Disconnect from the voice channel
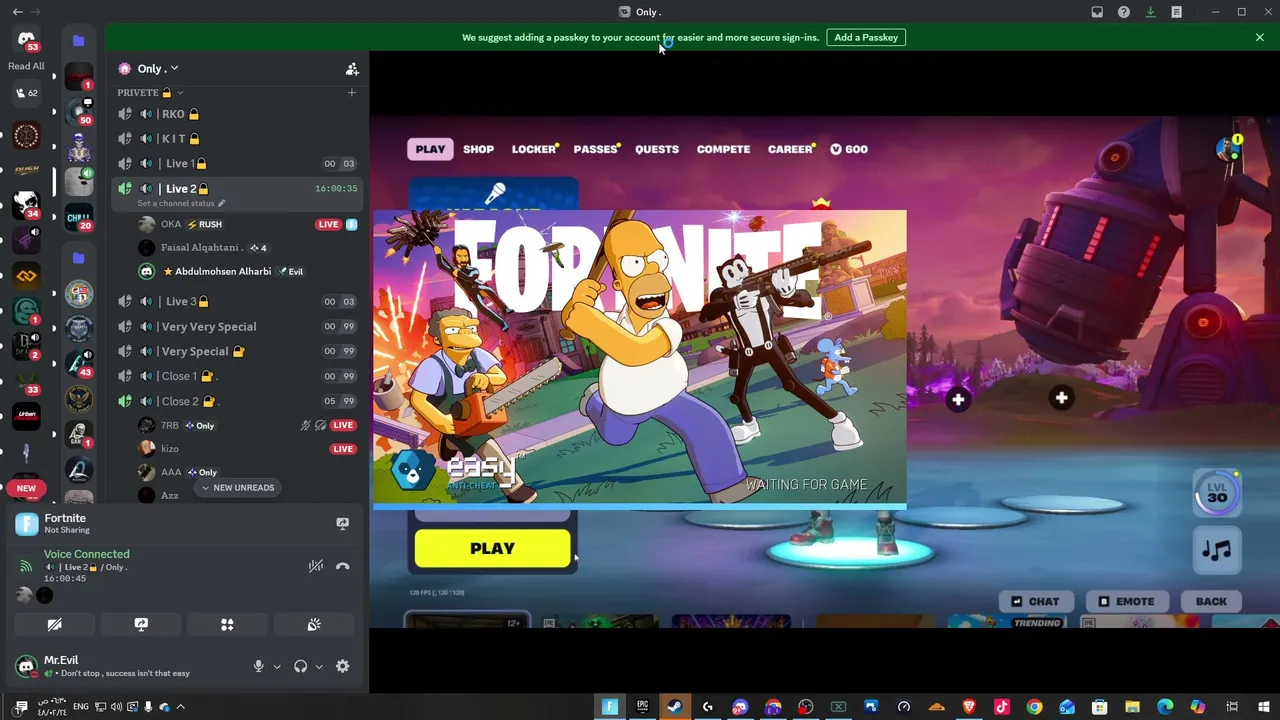Viewport: 1280px width, 720px height. (342, 566)
